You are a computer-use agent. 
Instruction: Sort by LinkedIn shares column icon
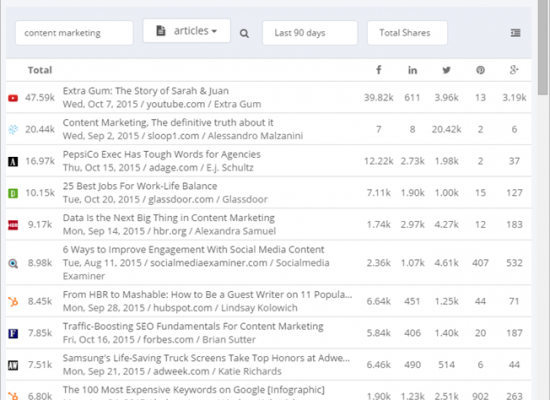pos(412,70)
